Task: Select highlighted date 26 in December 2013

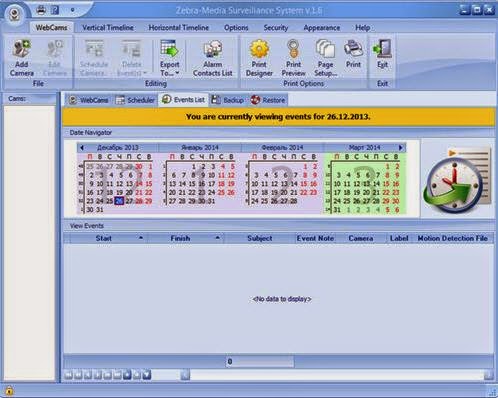Action: tap(119, 201)
